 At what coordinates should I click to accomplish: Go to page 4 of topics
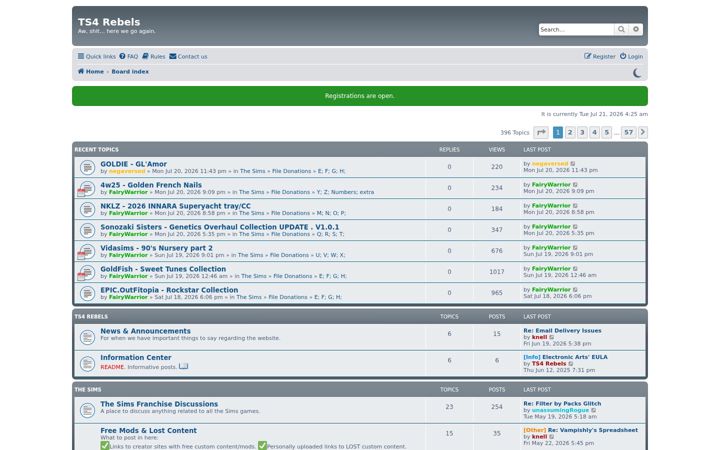point(595,132)
